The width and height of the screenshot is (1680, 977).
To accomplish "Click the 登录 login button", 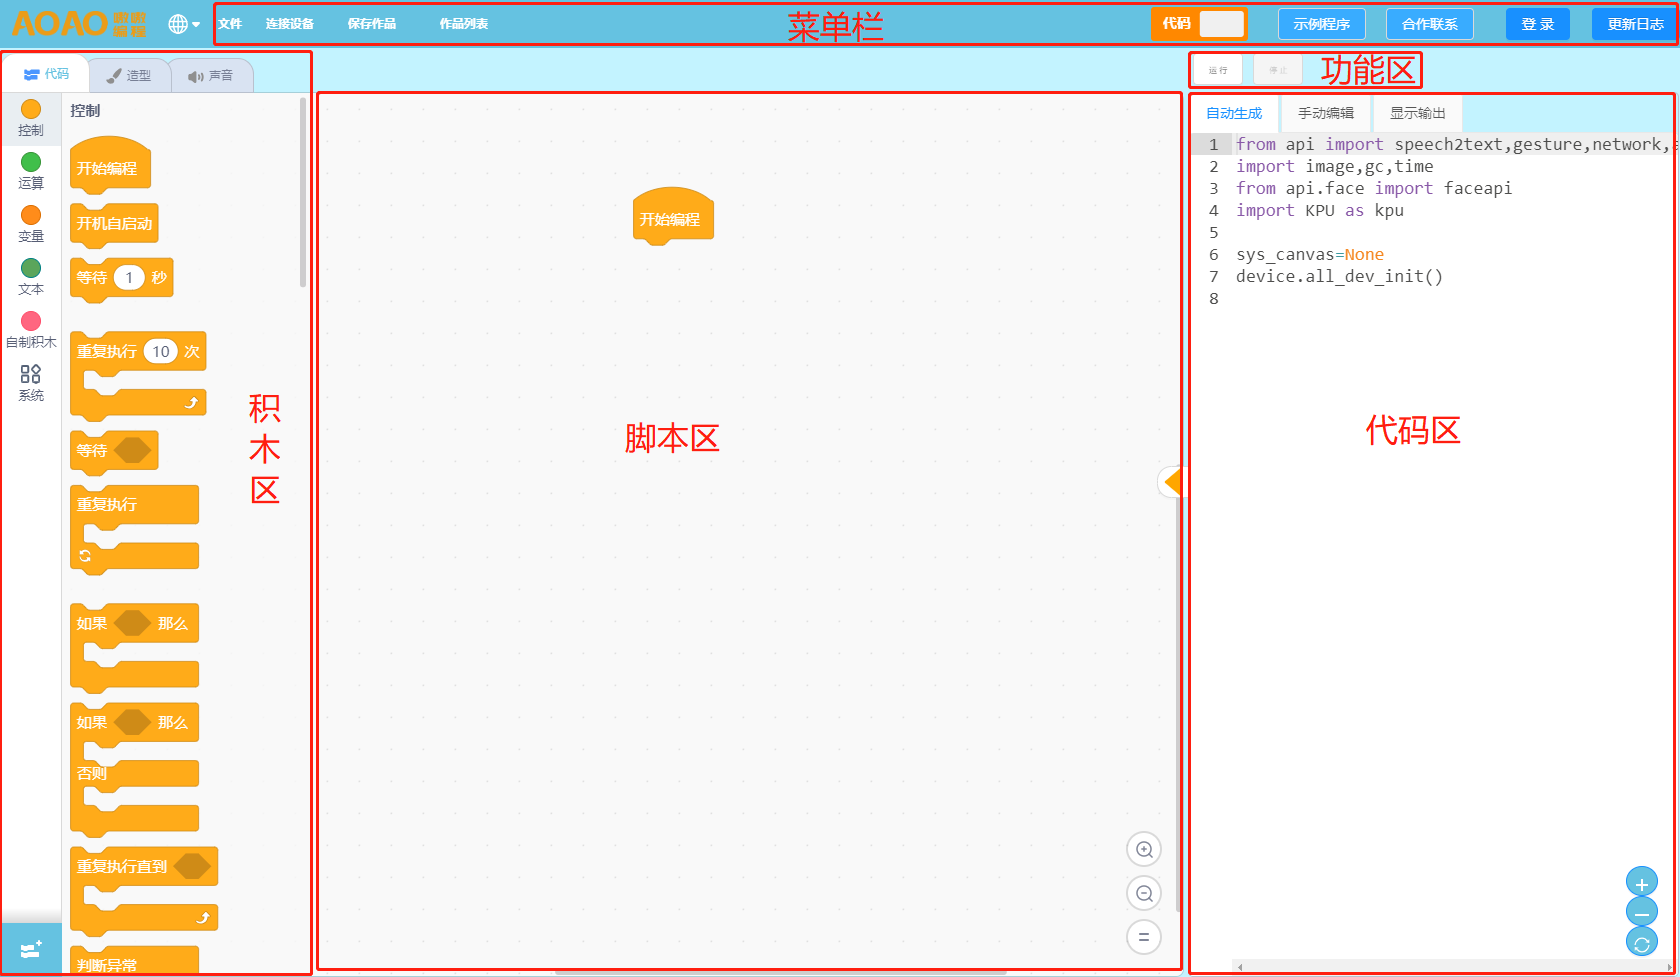I will [1538, 24].
